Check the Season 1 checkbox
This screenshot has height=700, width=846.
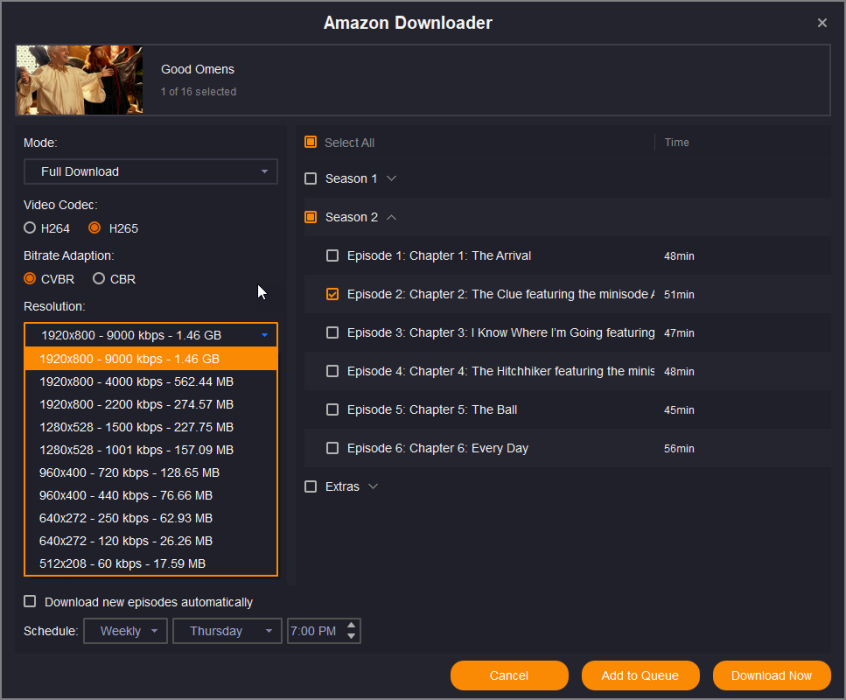pyautogui.click(x=310, y=179)
